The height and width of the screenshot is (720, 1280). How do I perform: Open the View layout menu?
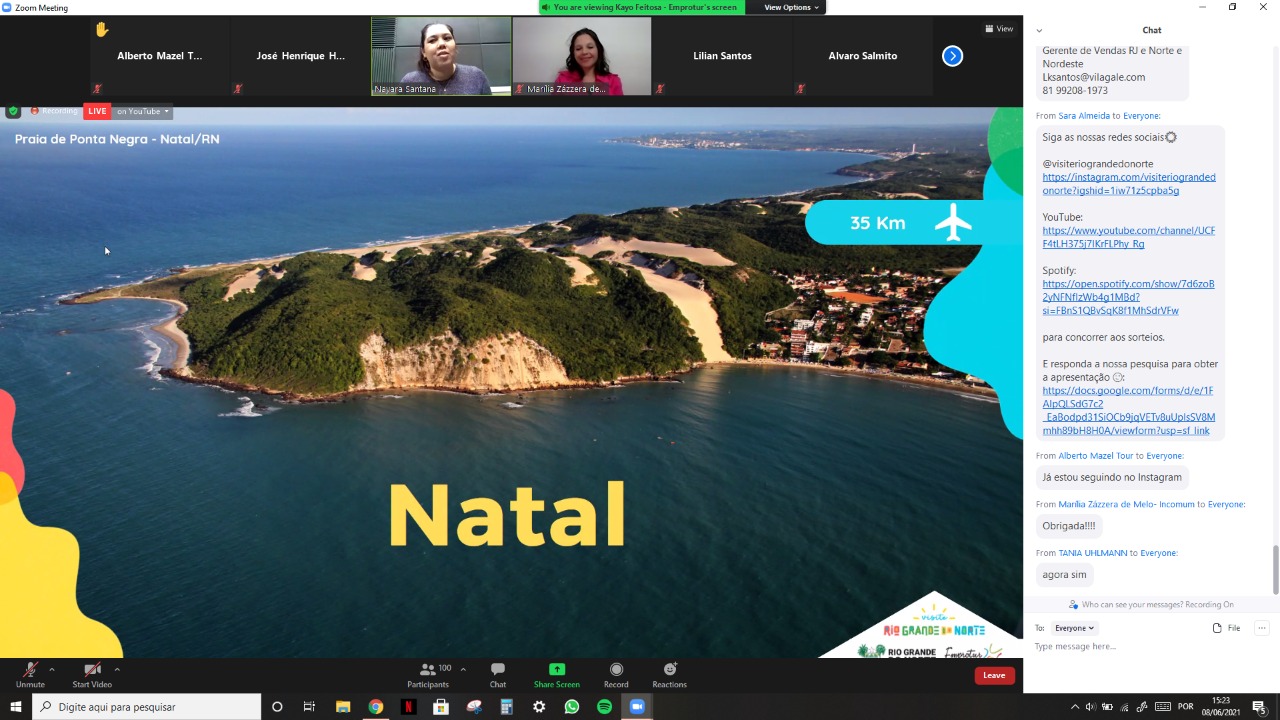[x=999, y=29]
